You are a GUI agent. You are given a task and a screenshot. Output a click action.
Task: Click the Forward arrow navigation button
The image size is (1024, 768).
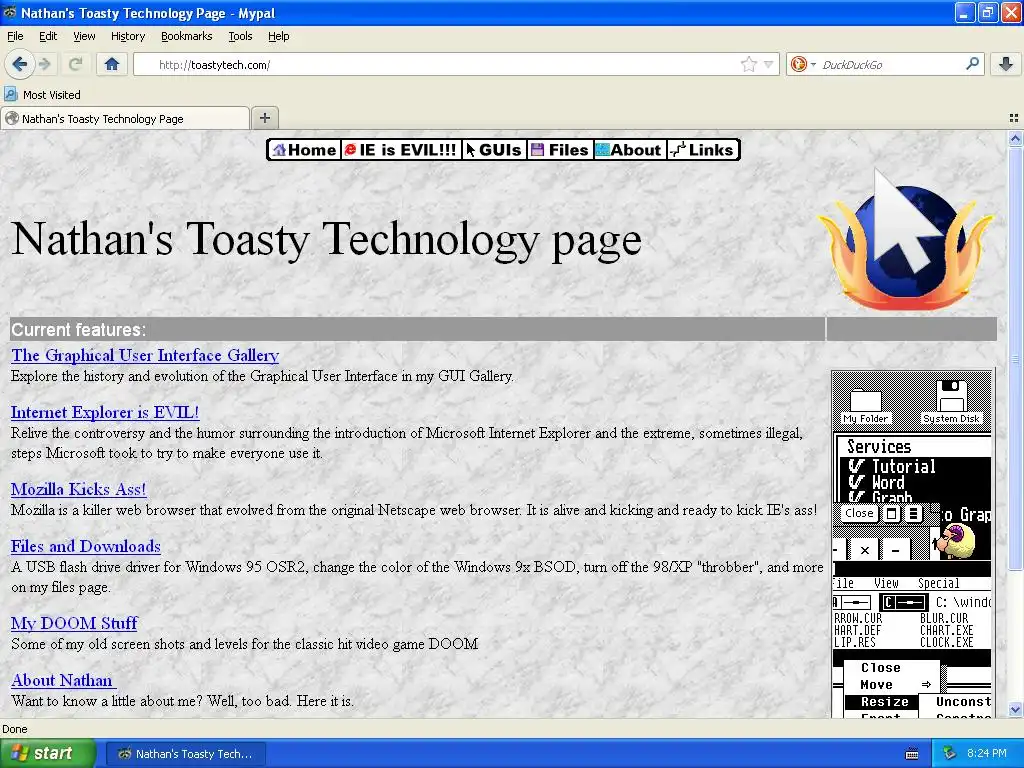(x=45, y=64)
